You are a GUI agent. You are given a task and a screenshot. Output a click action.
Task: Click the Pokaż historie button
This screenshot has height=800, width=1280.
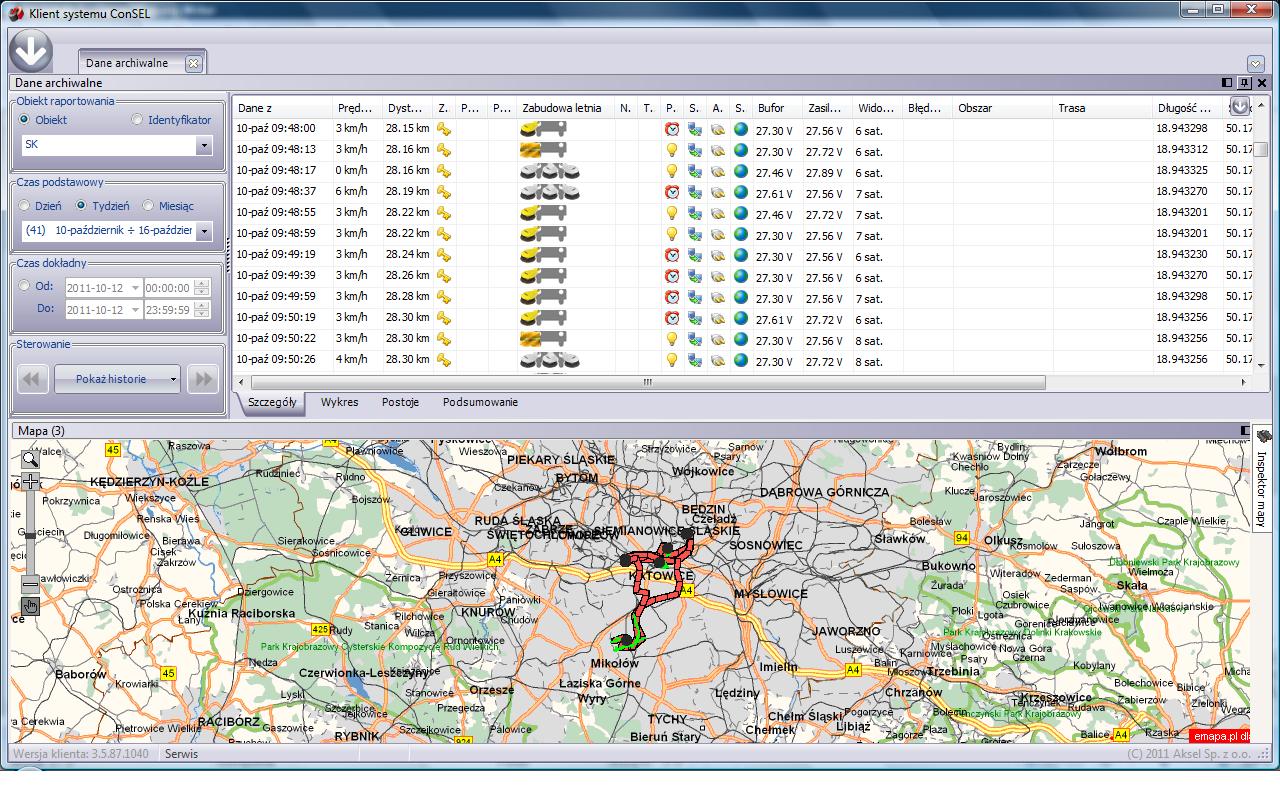pyautogui.click(x=111, y=379)
